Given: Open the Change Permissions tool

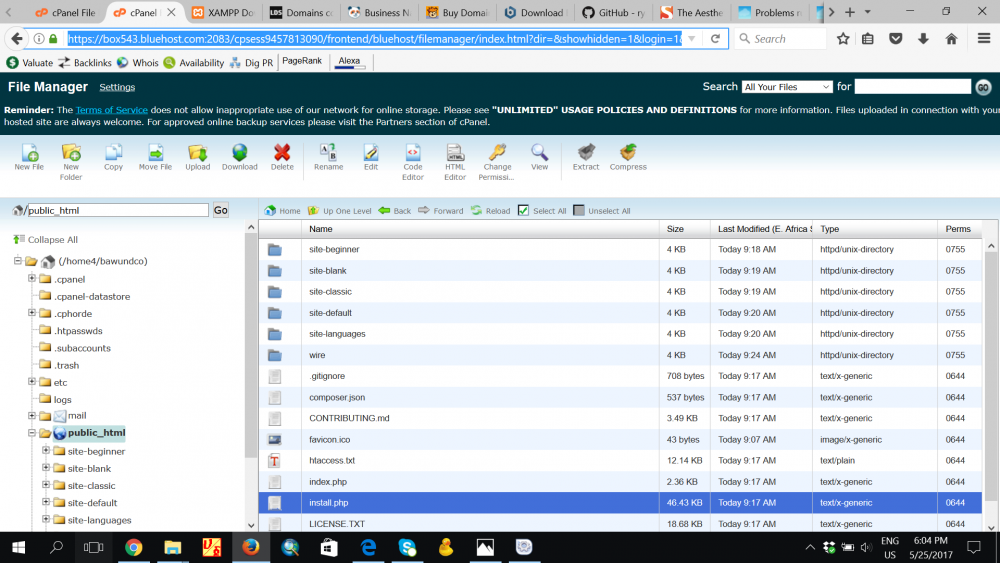Looking at the screenshot, I should (x=497, y=156).
